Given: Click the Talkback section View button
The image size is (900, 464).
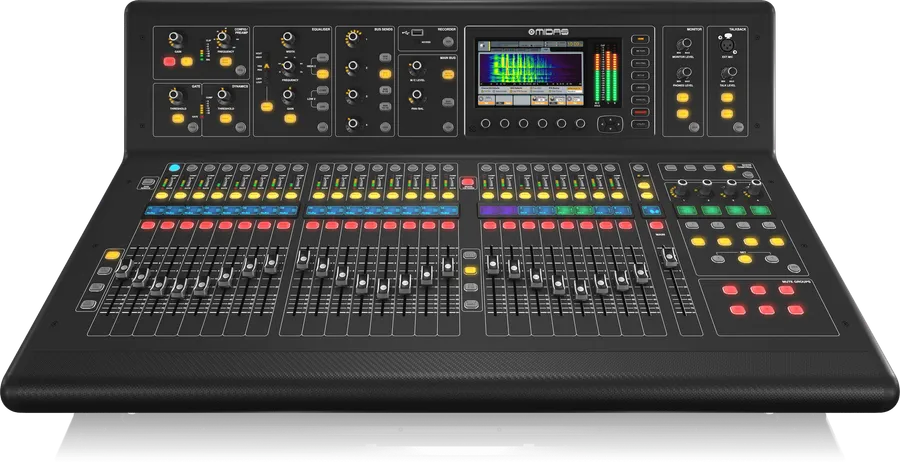Looking at the screenshot, I should click(739, 127).
